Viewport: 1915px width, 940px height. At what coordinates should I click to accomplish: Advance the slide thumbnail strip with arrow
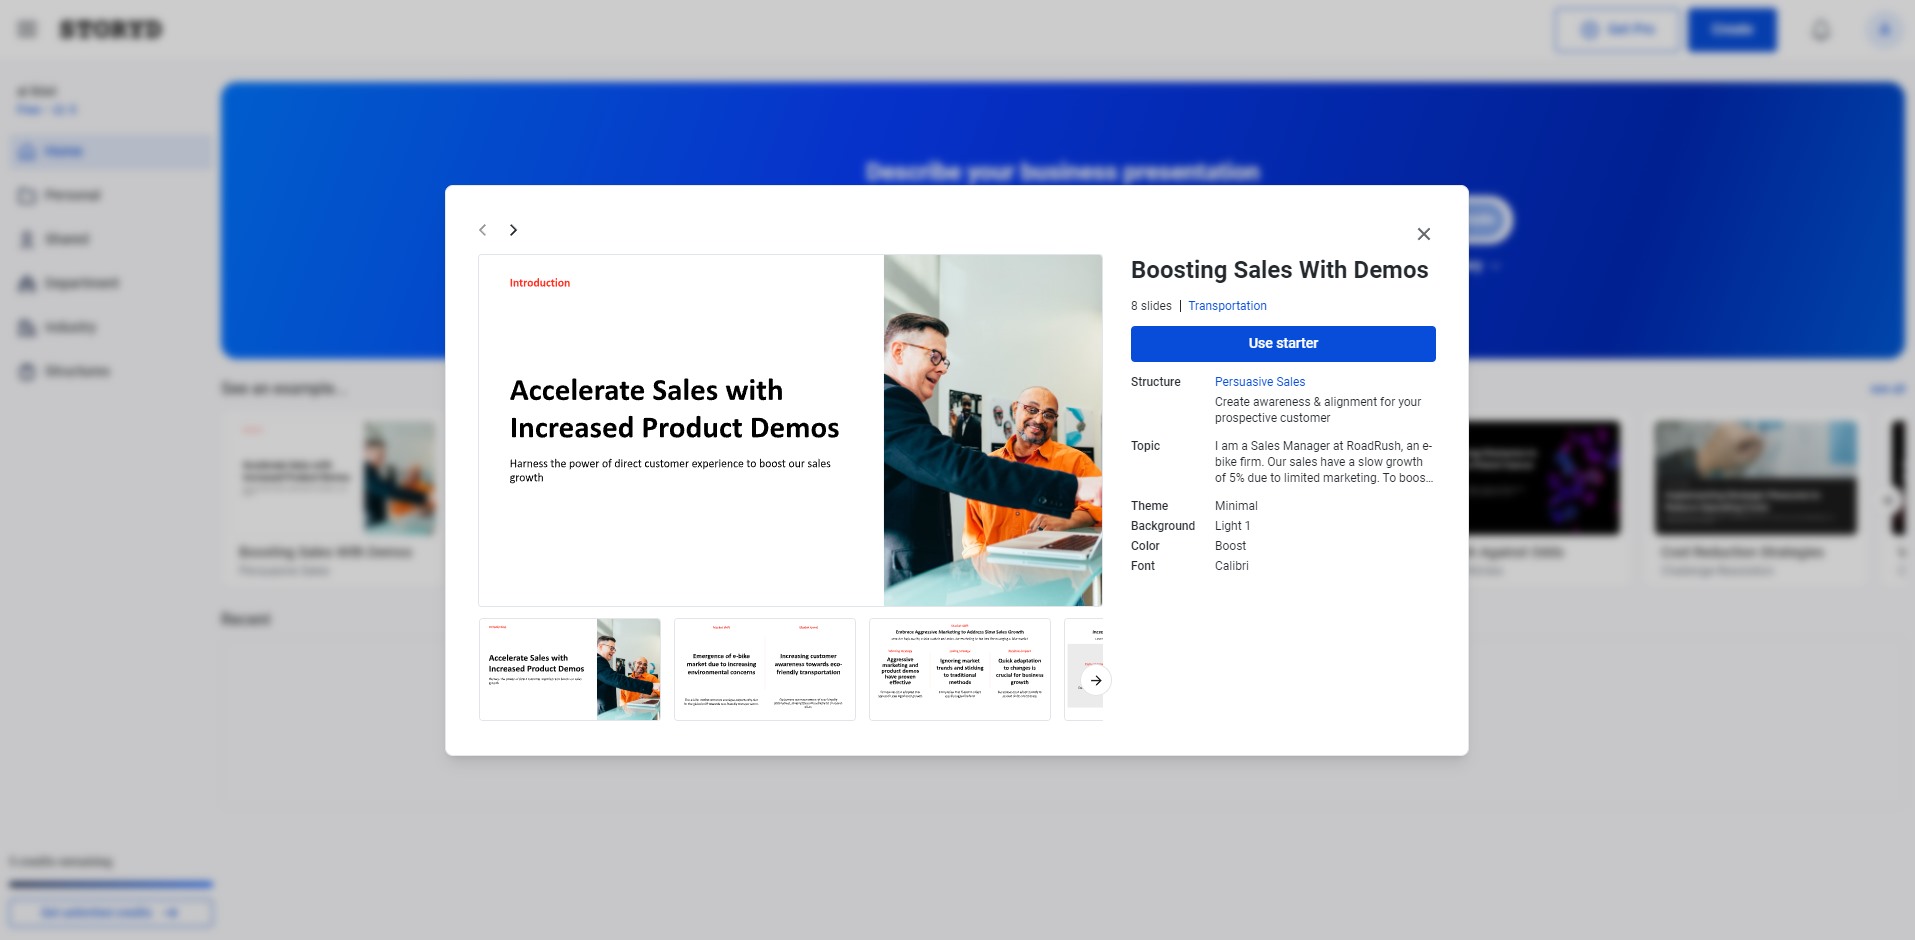[x=1096, y=680]
